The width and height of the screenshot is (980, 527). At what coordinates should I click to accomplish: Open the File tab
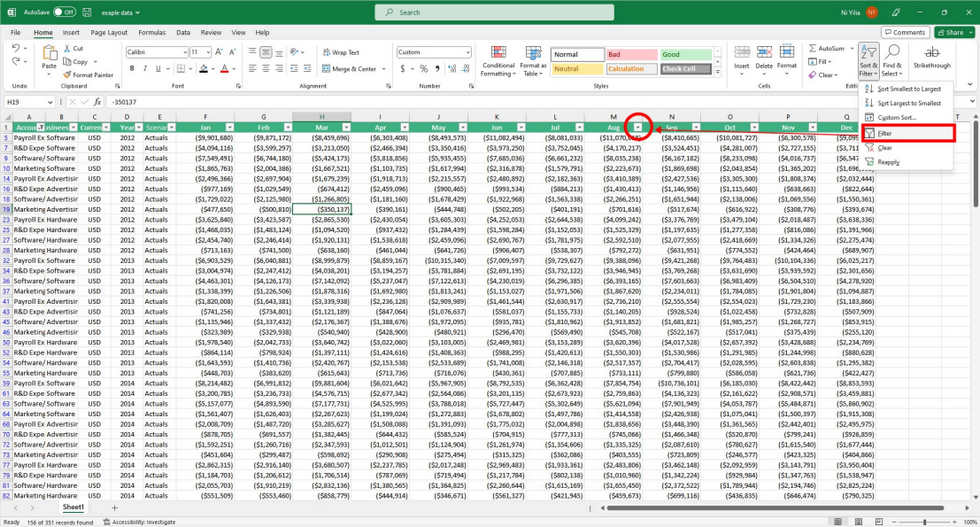tap(16, 33)
